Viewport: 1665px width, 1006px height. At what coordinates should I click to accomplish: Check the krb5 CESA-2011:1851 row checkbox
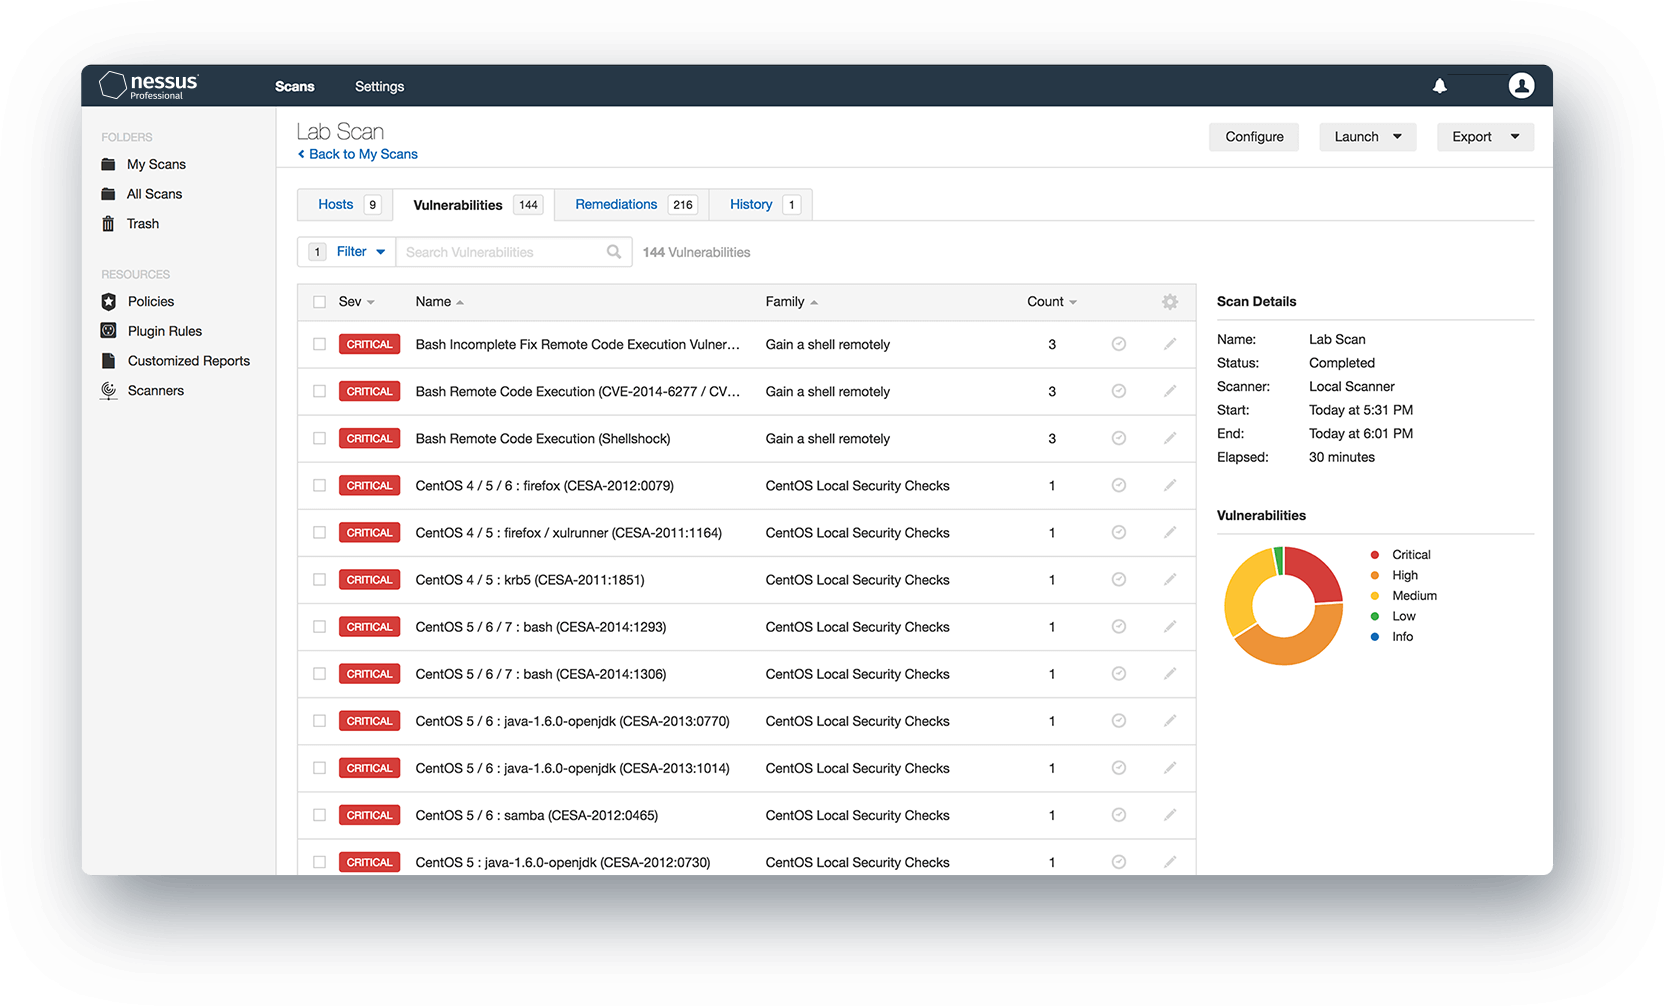point(320,579)
